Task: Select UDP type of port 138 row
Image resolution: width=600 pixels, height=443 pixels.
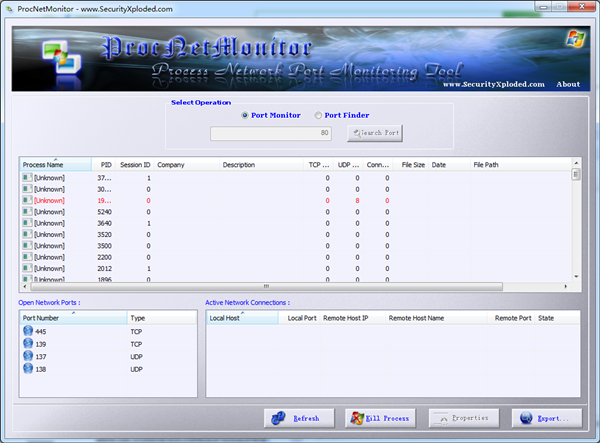Action: 137,370
